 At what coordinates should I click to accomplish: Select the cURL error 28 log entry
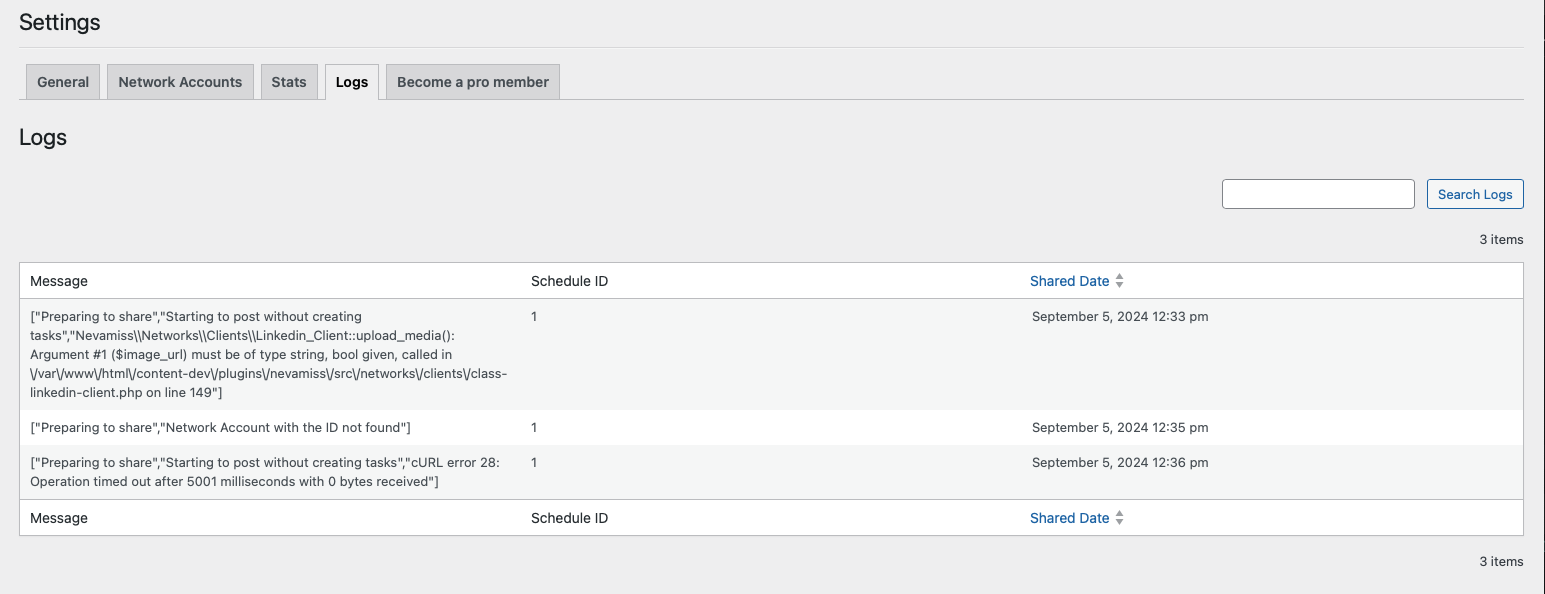click(x=264, y=472)
